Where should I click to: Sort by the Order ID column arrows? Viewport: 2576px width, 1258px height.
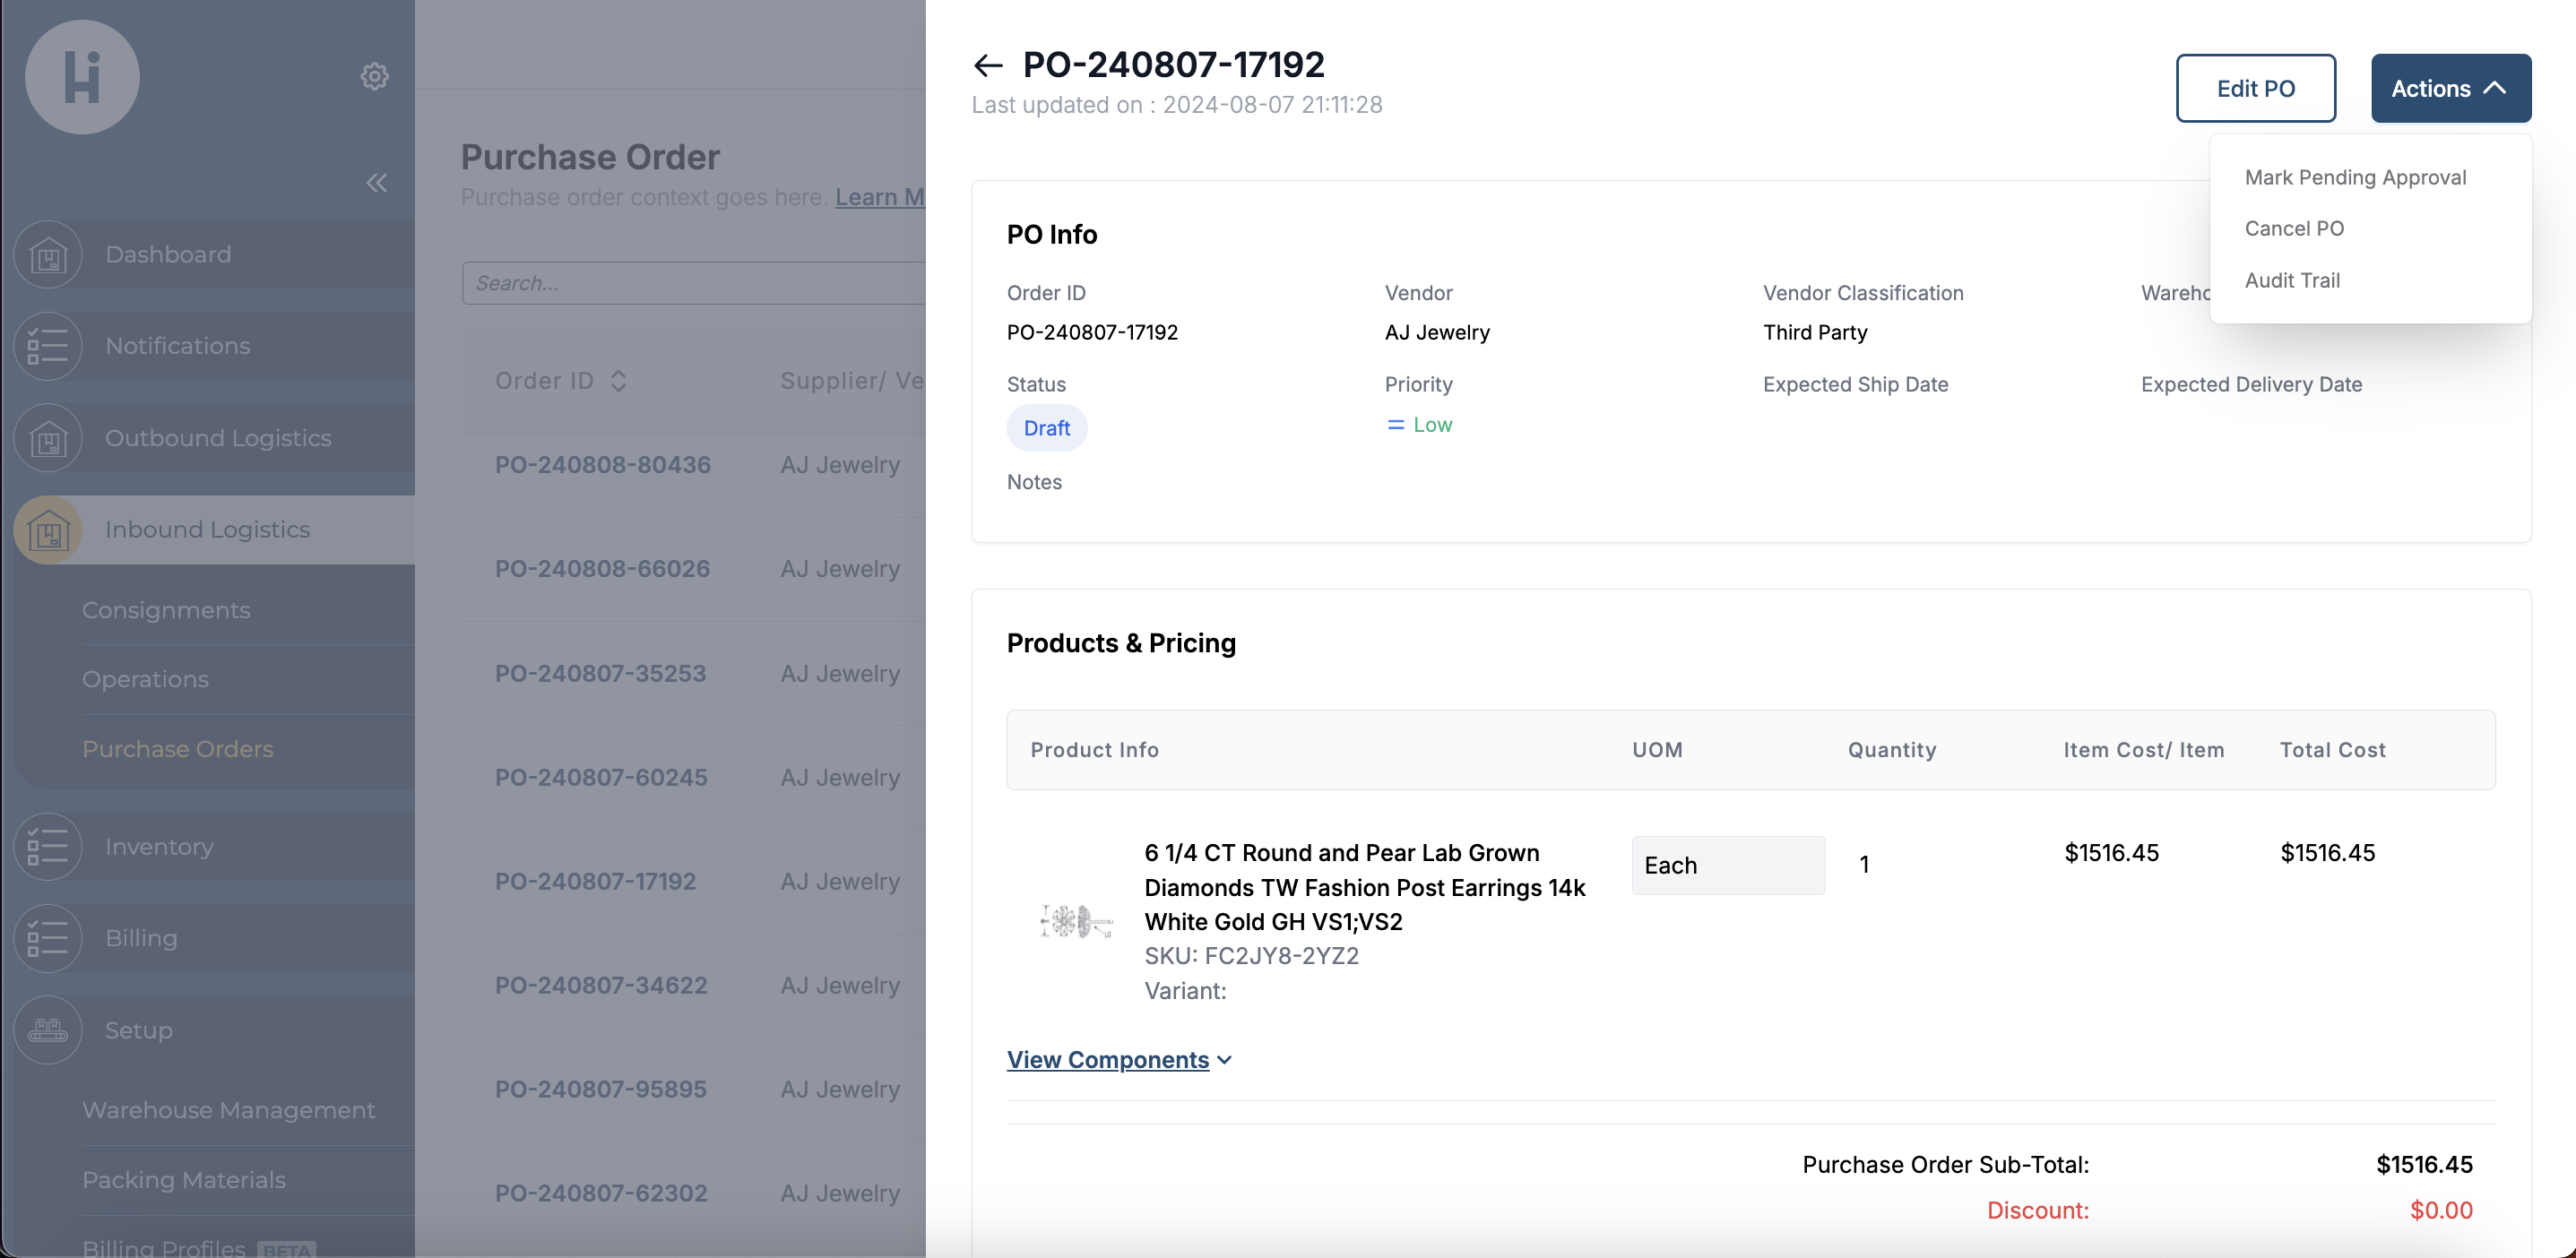click(618, 381)
